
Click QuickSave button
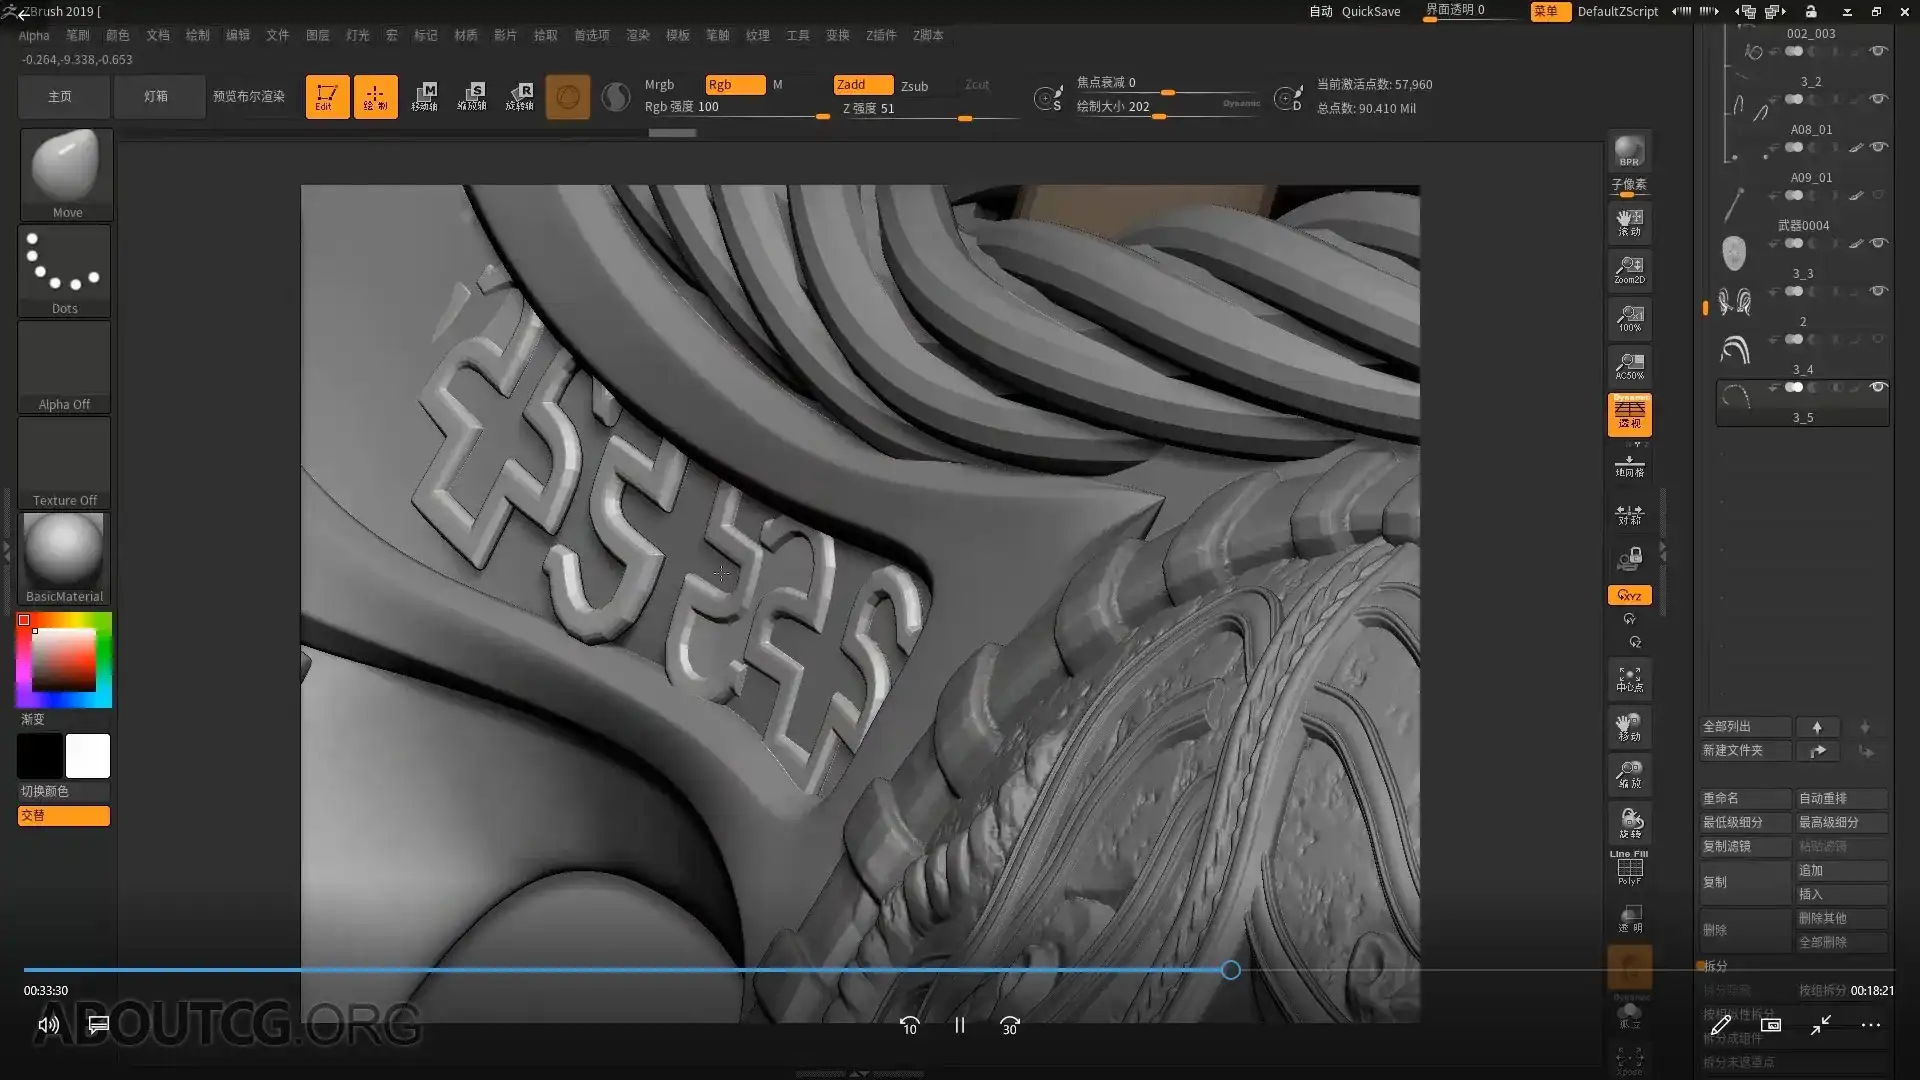(x=1370, y=11)
